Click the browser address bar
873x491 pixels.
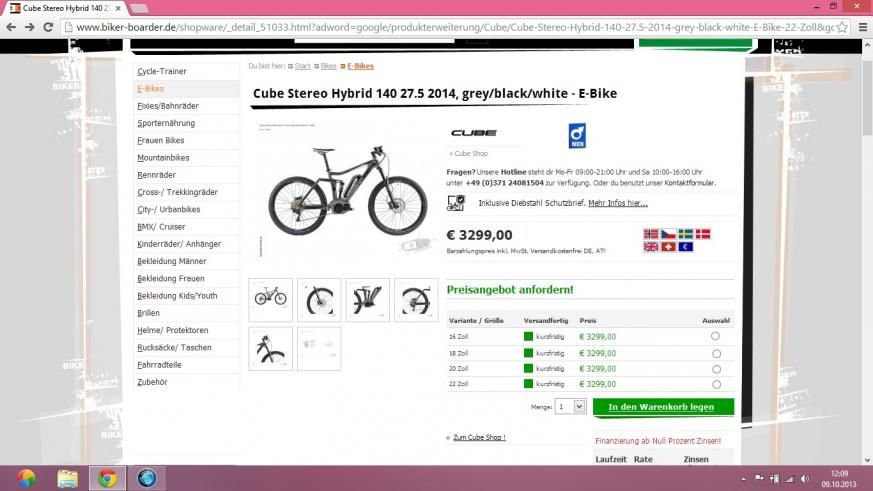click(x=454, y=27)
